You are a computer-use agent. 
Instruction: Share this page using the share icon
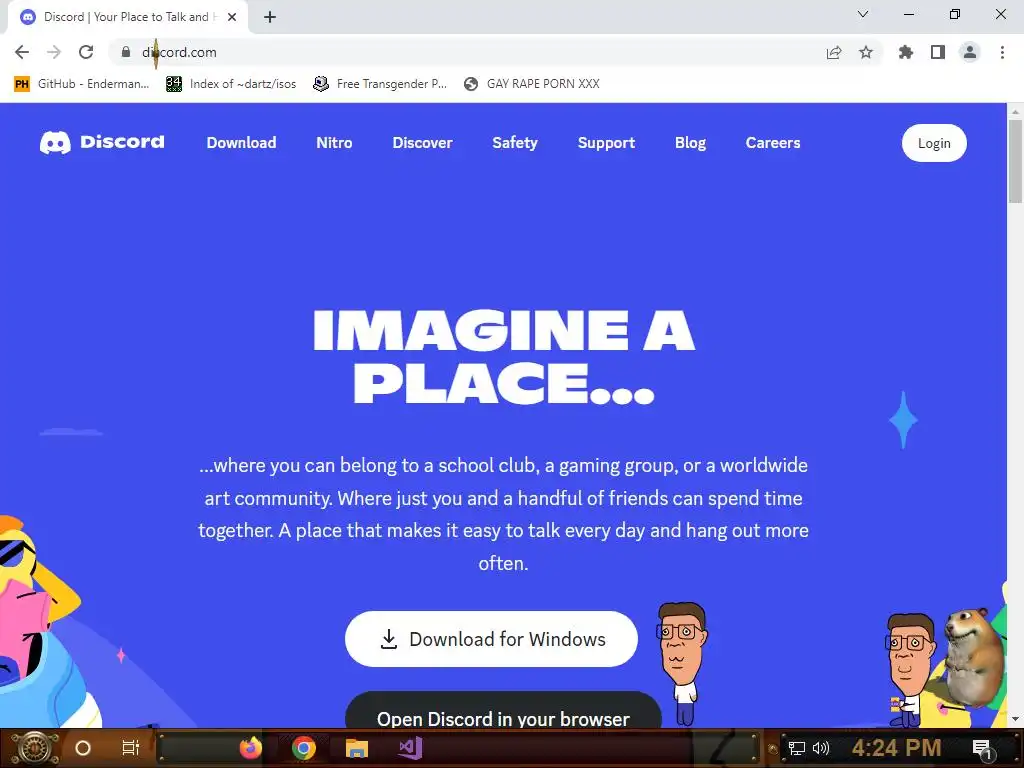[x=834, y=52]
